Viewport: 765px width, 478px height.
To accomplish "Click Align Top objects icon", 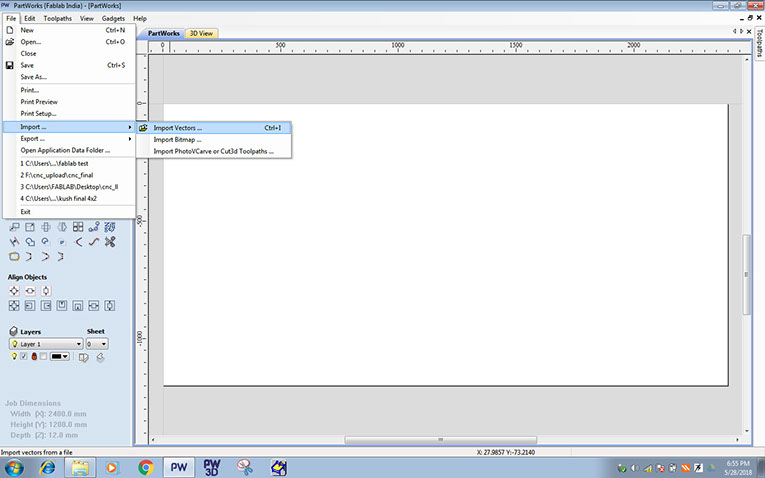I will (x=62, y=306).
